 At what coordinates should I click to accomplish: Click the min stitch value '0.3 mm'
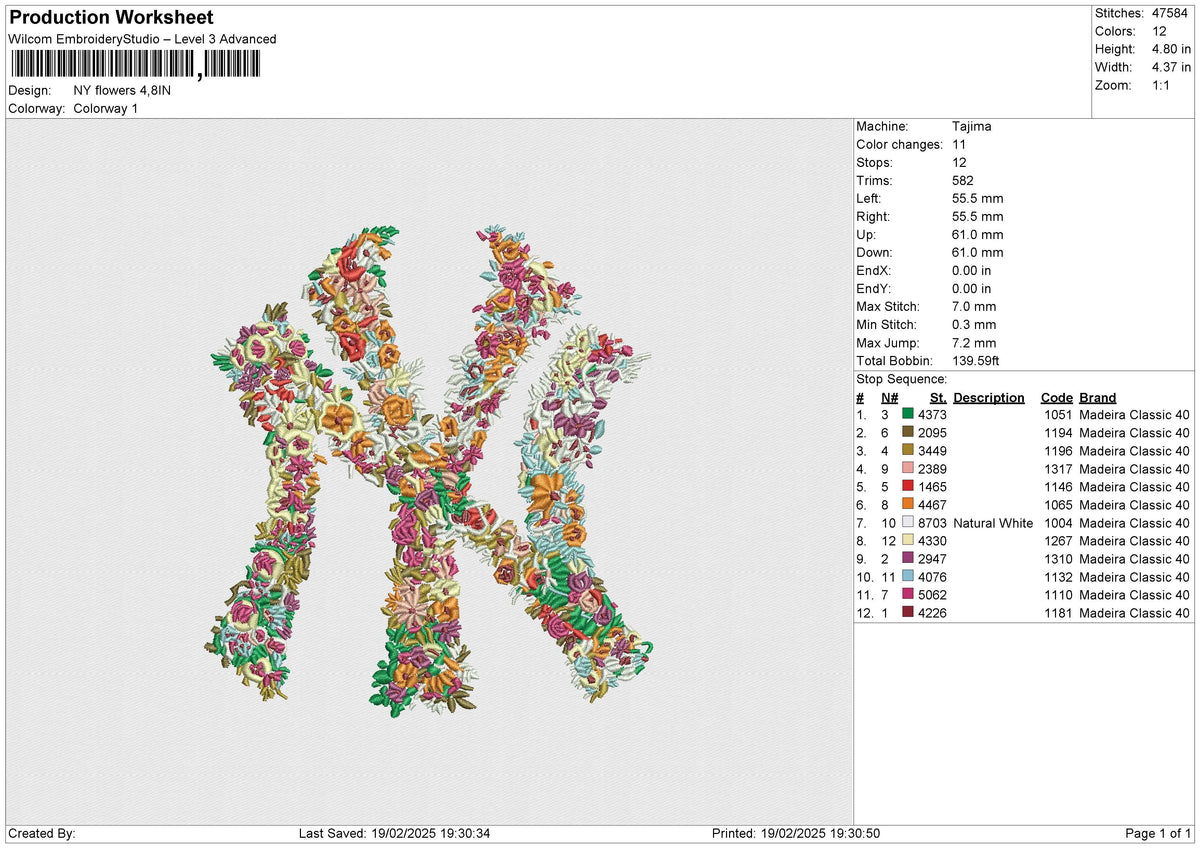[974, 324]
